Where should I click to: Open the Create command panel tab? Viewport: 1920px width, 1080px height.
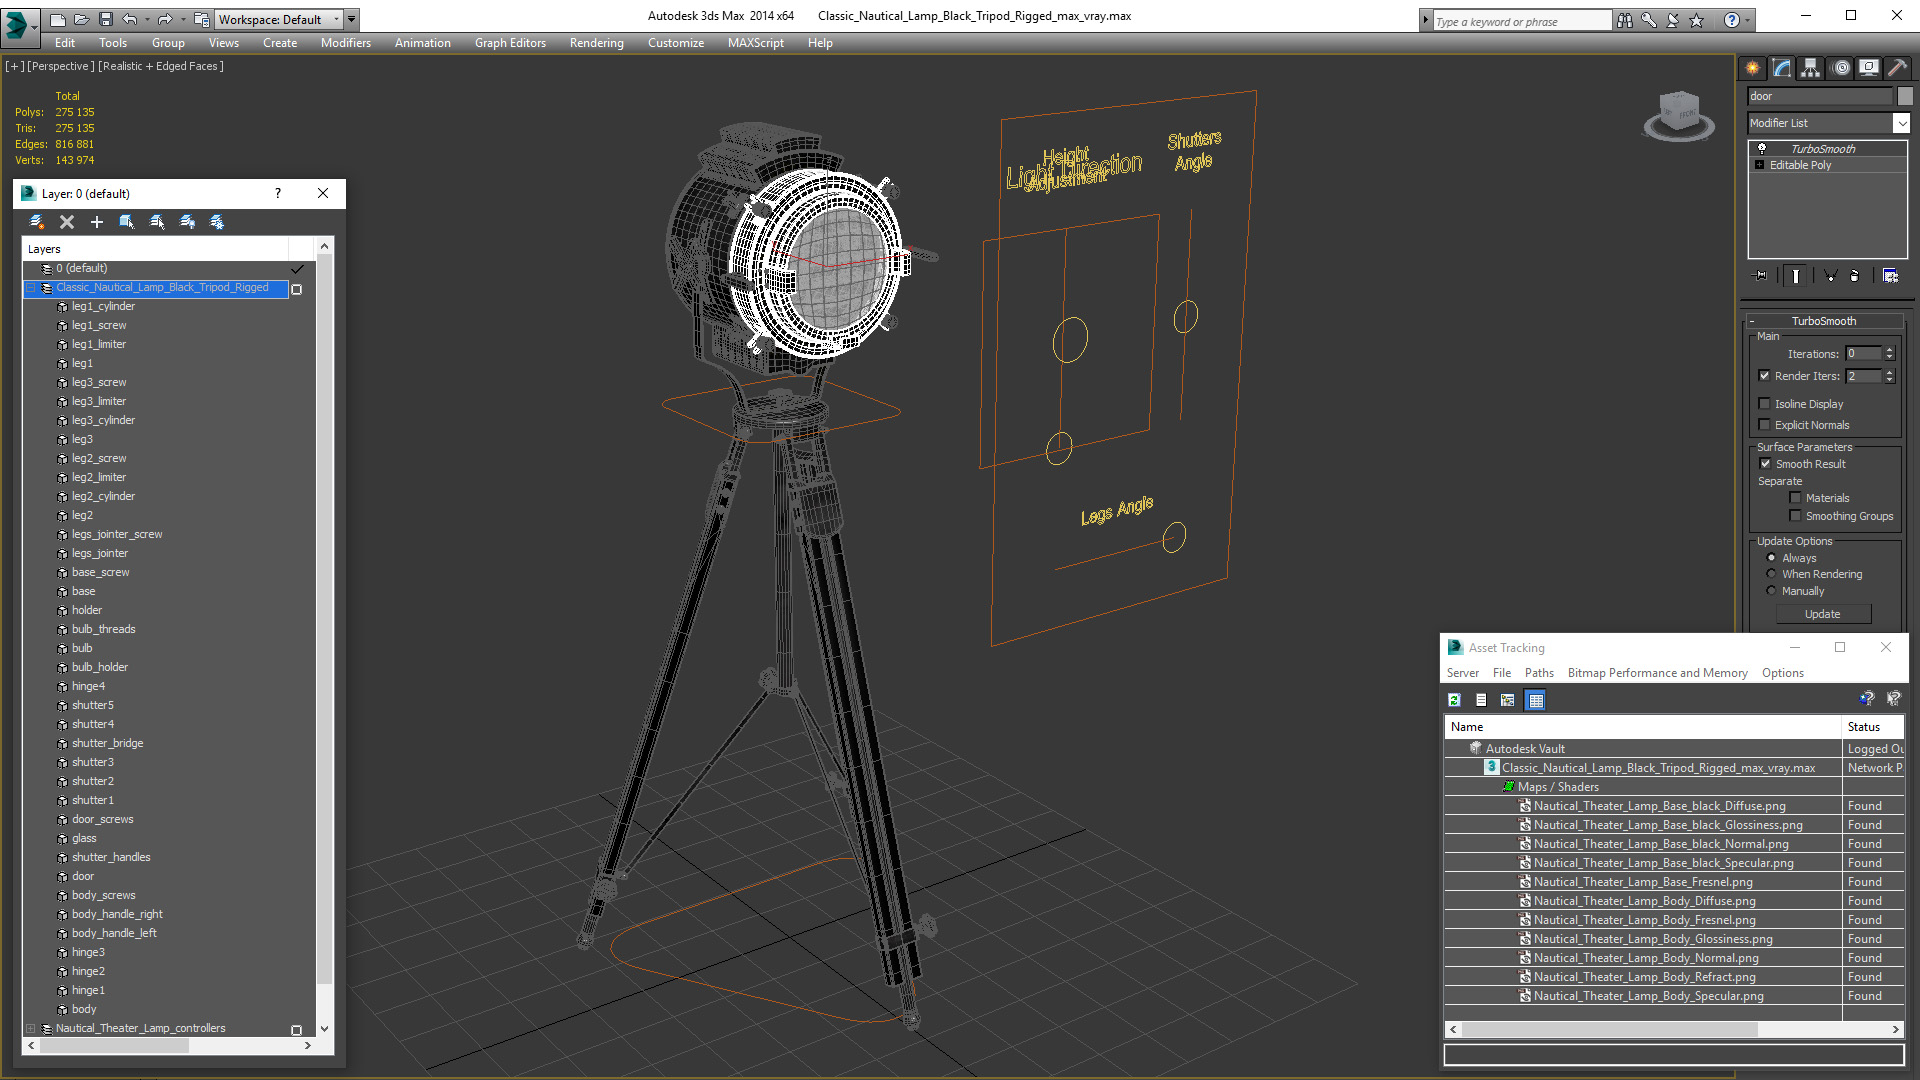tap(1753, 68)
